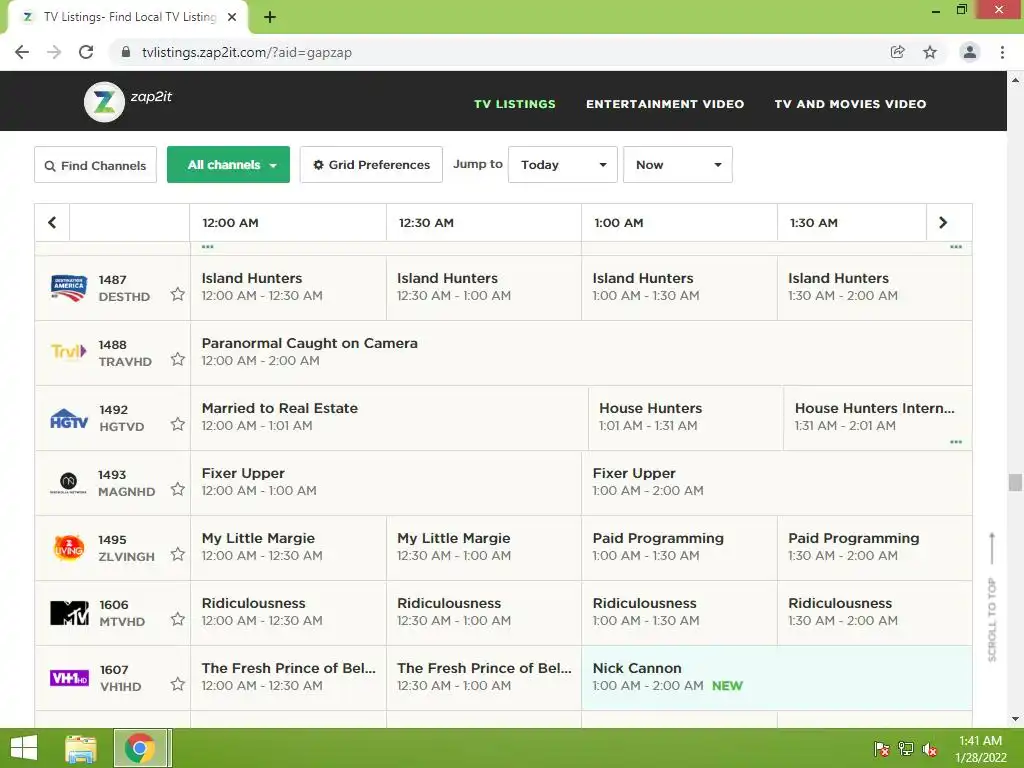Open File Explorer from the taskbar

[81, 748]
